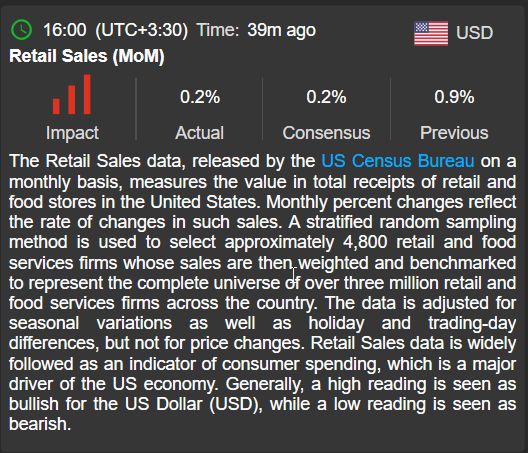528x453 pixels.
Task: Select the 16:00 event time
Action: point(65,30)
